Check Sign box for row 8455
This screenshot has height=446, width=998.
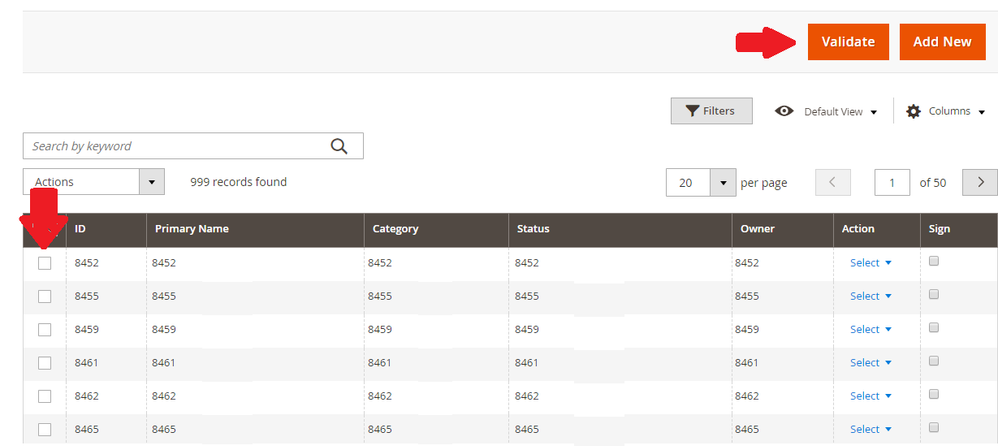pos(934,295)
